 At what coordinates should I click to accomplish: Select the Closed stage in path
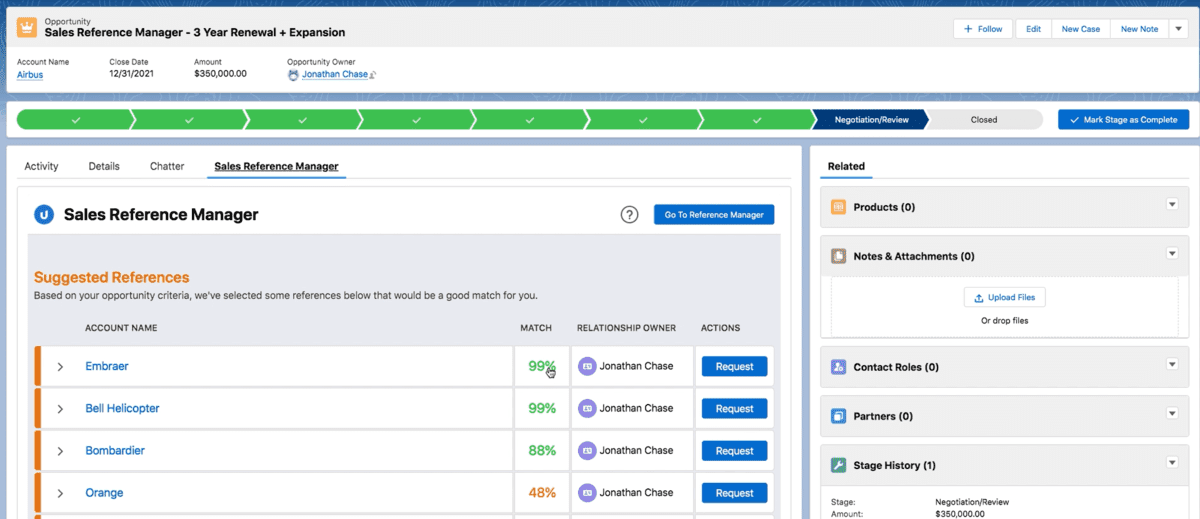coord(984,119)
